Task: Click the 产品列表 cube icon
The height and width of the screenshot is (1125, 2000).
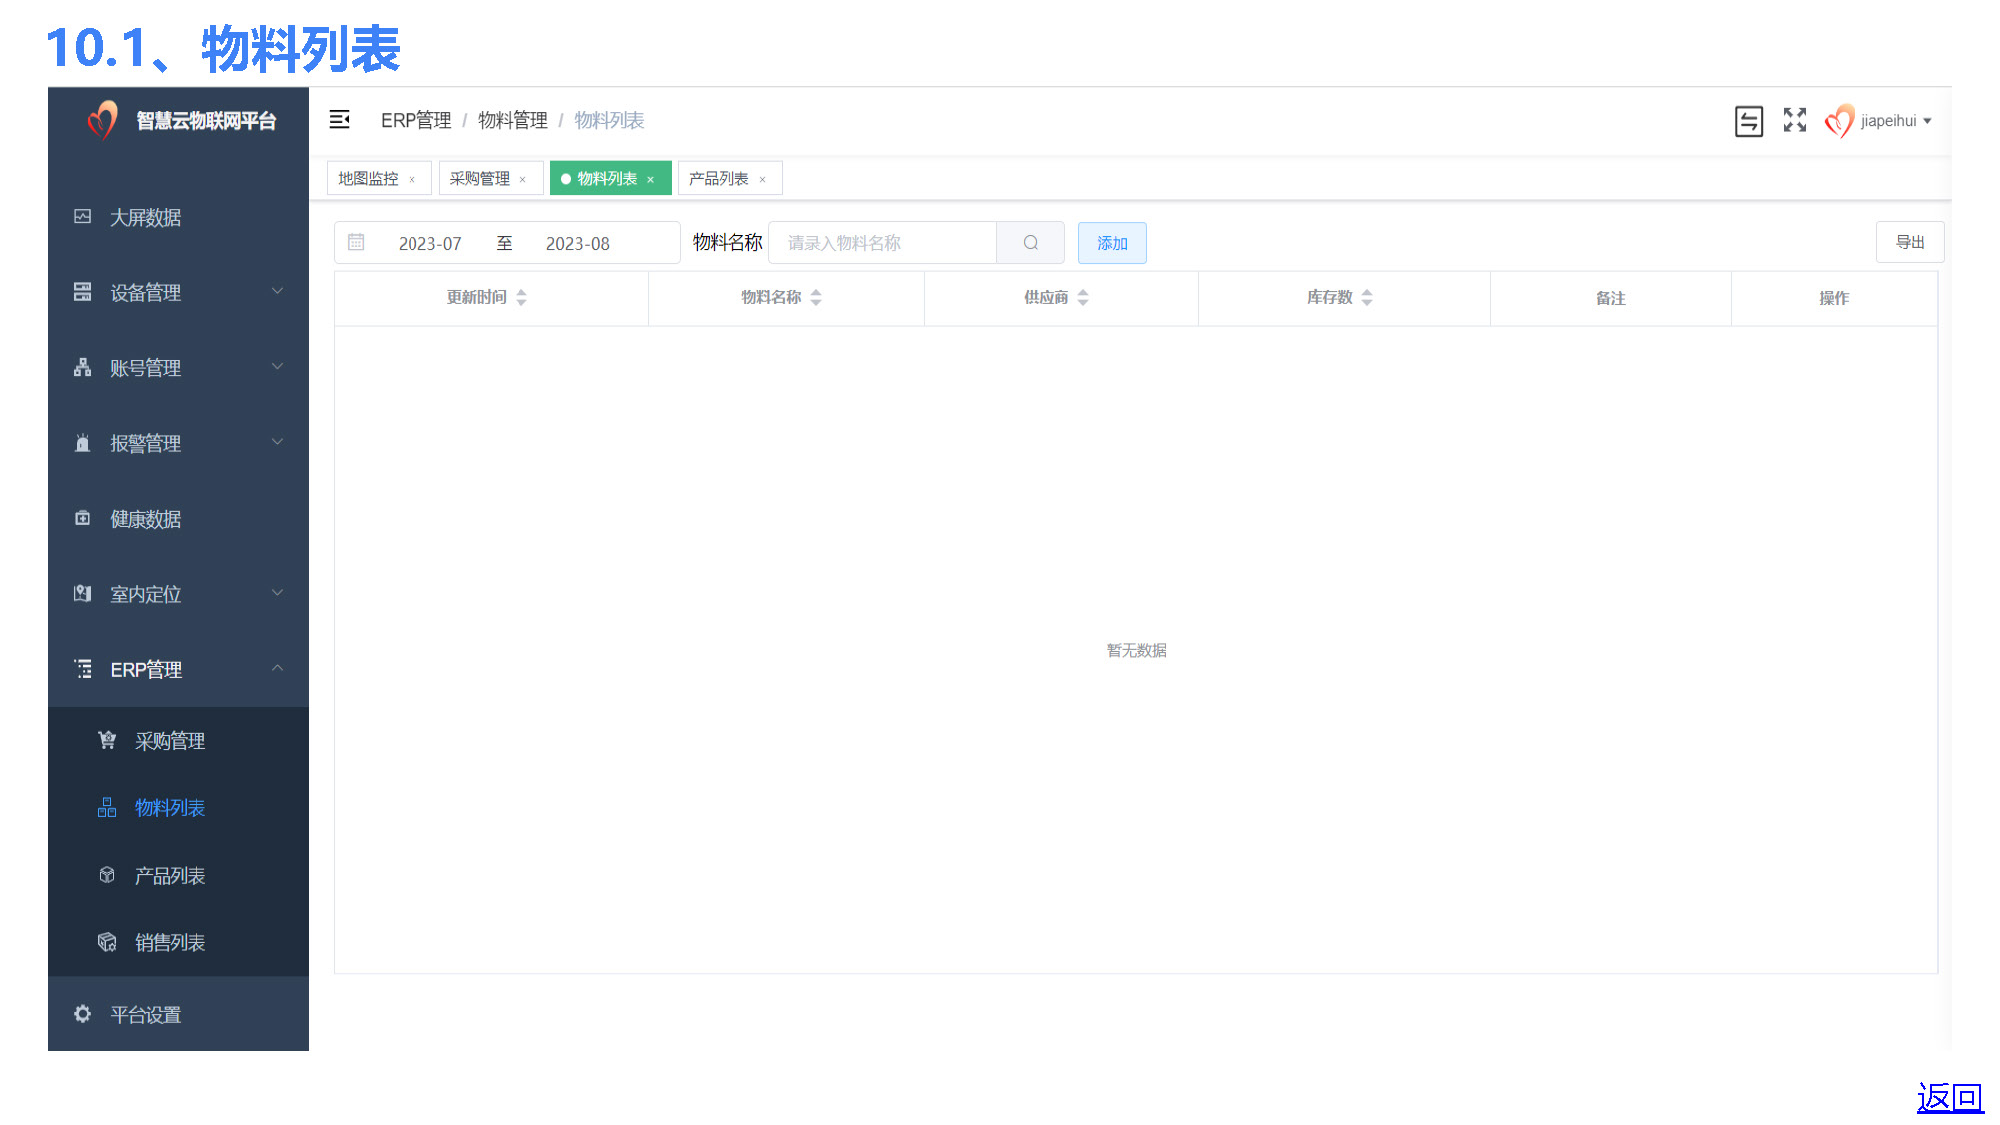Action: pos(107,875)
